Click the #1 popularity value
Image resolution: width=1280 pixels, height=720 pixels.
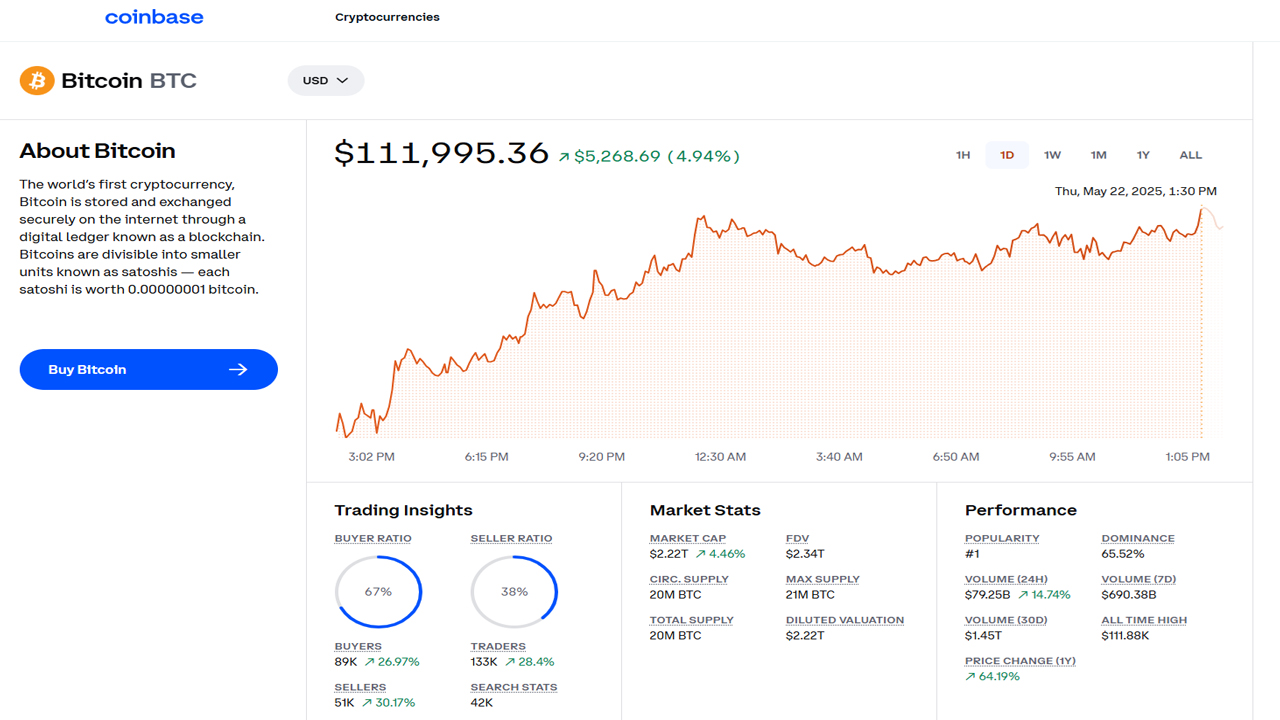point(972,554)
